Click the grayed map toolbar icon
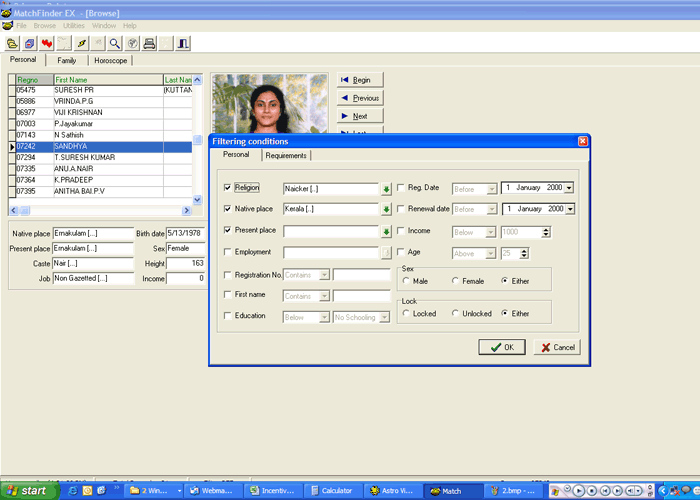Screen dimensions: 700x500 [64, 43]
